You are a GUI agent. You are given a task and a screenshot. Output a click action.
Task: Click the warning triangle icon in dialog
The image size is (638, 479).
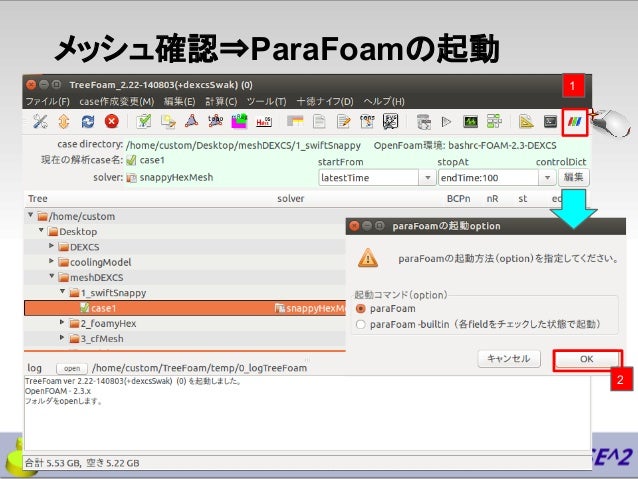368,258
